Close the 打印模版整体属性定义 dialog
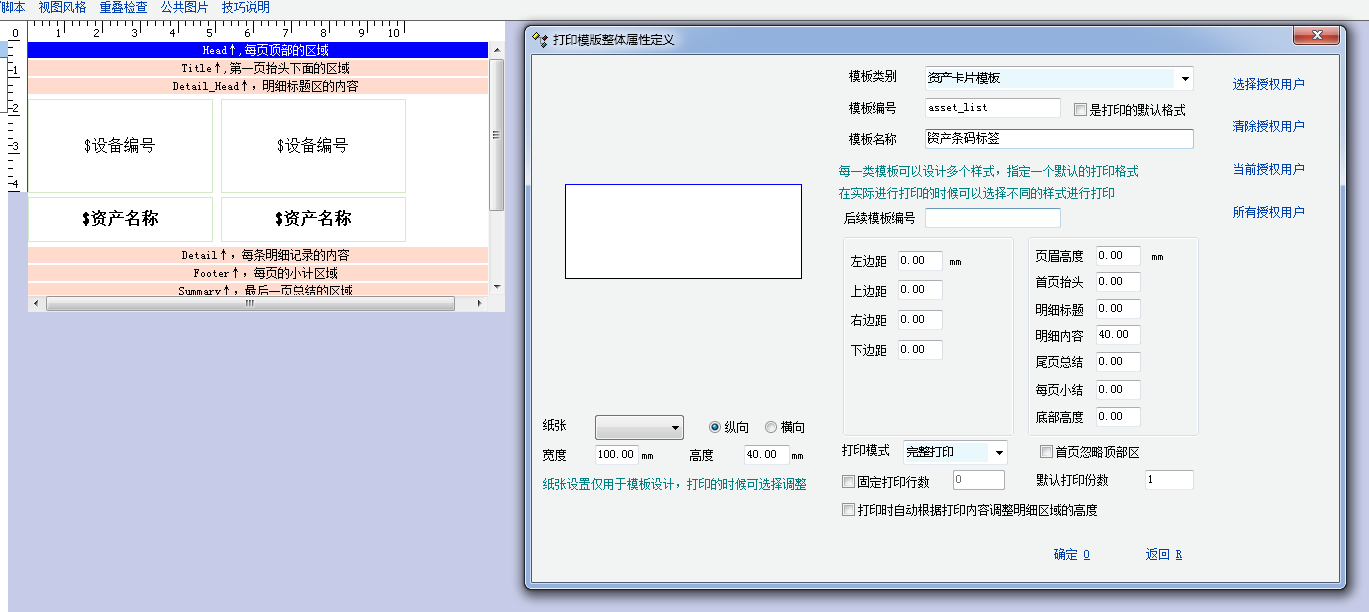This screenshot has height=612, width=1369. (x=1316, y=36)
